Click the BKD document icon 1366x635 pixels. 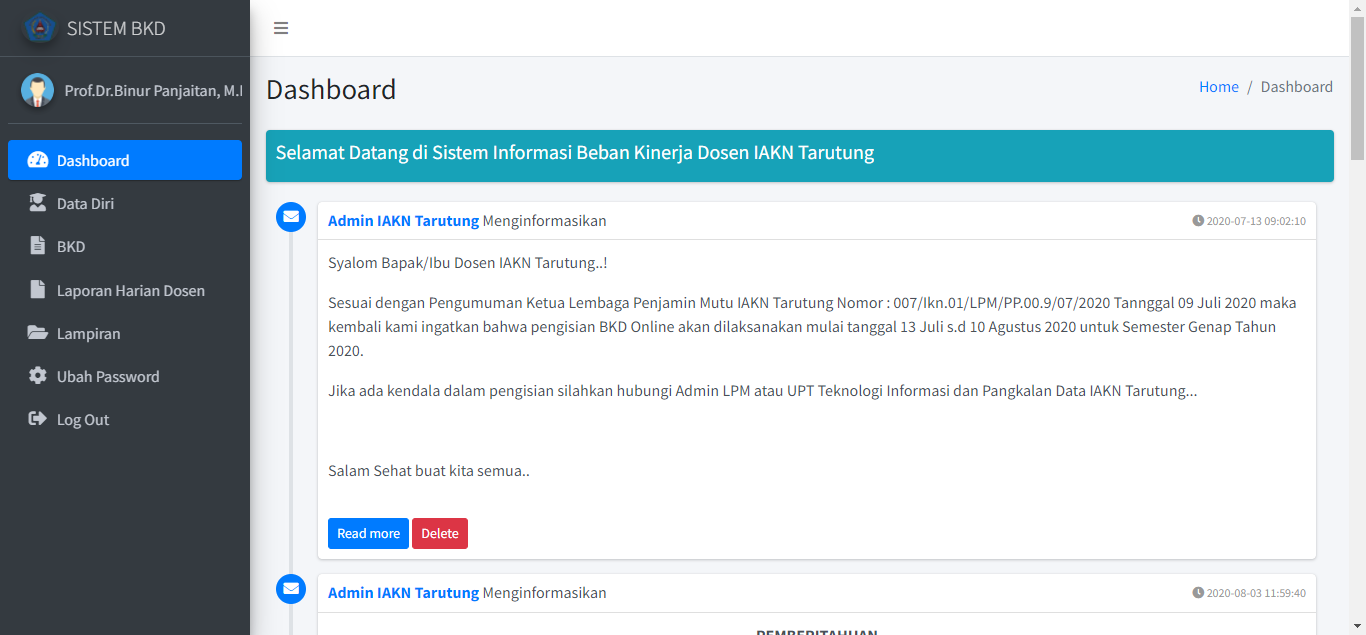click(38, 246)
